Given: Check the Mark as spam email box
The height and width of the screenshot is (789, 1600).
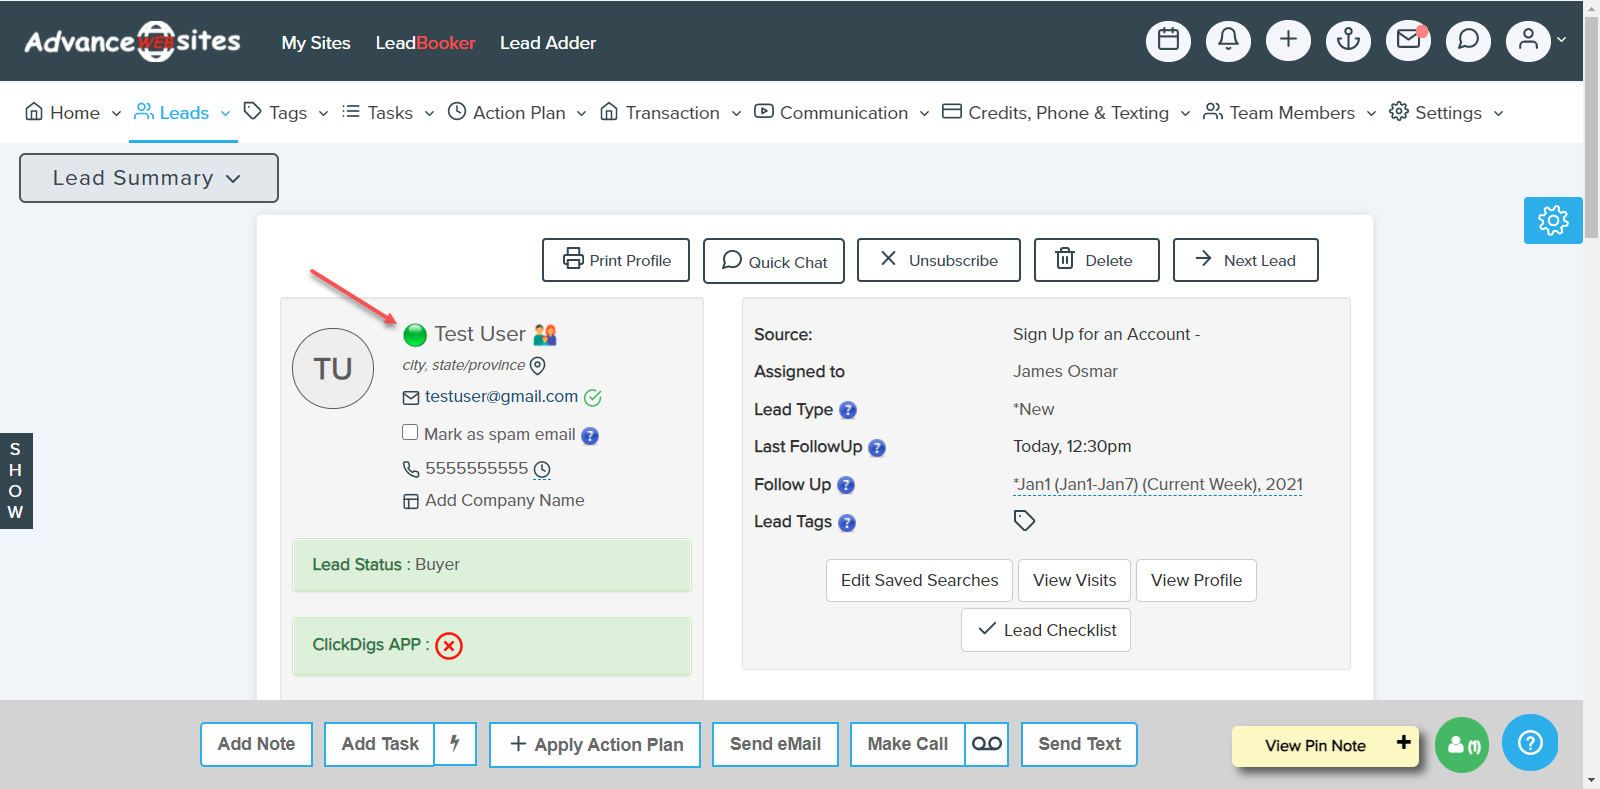Looking at the screenshot, I should [410, 432].
